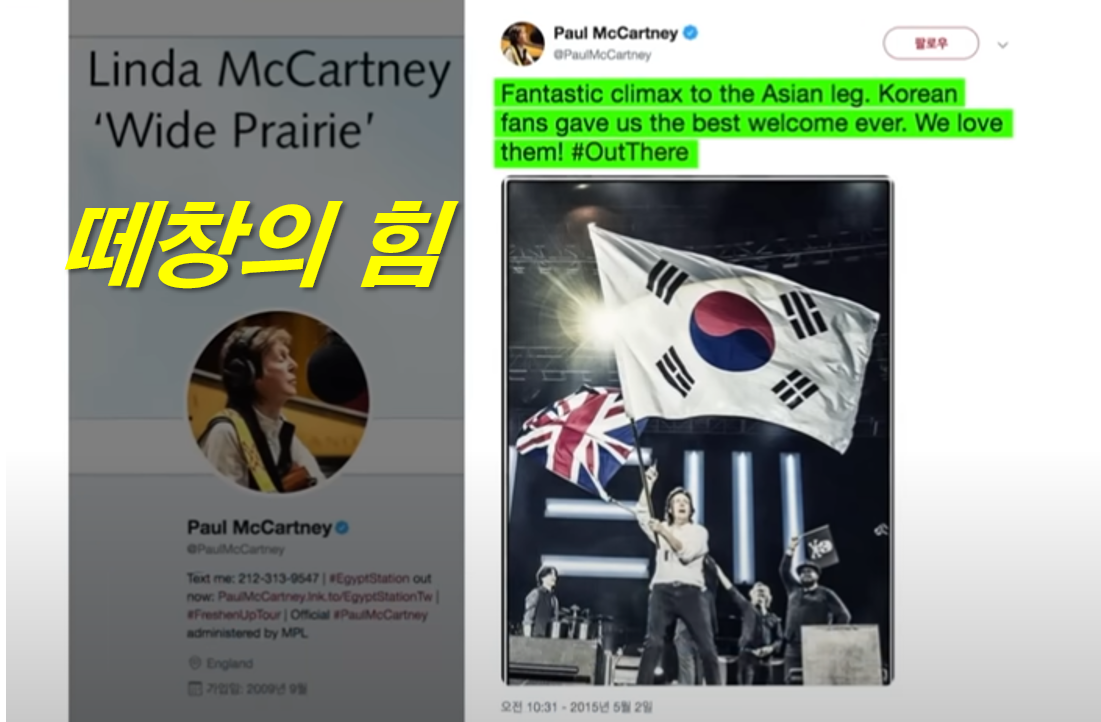Image resolution: width=1101 pixels, height=722 pixels.
Task: Click the #OutThere hashtag
Action: 630,152
